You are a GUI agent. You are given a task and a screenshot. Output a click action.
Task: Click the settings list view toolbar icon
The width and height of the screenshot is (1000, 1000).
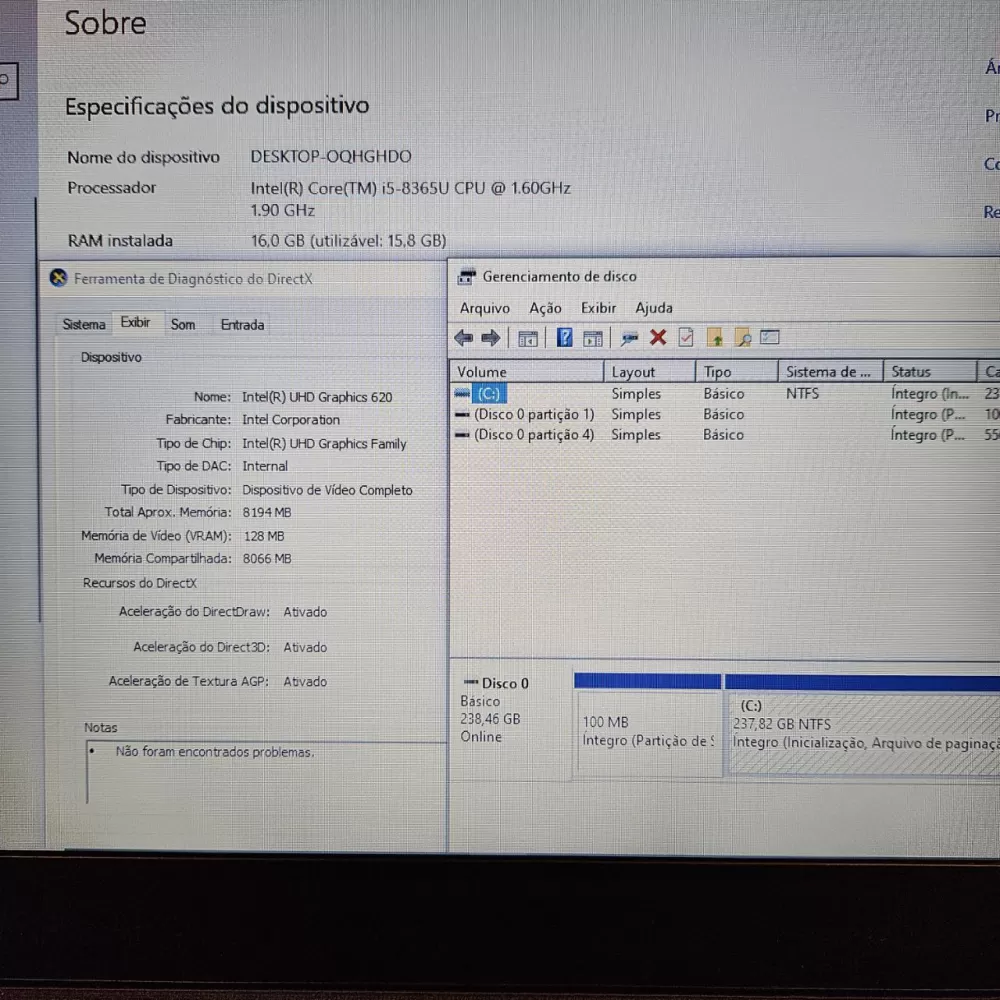pos(770,337)
